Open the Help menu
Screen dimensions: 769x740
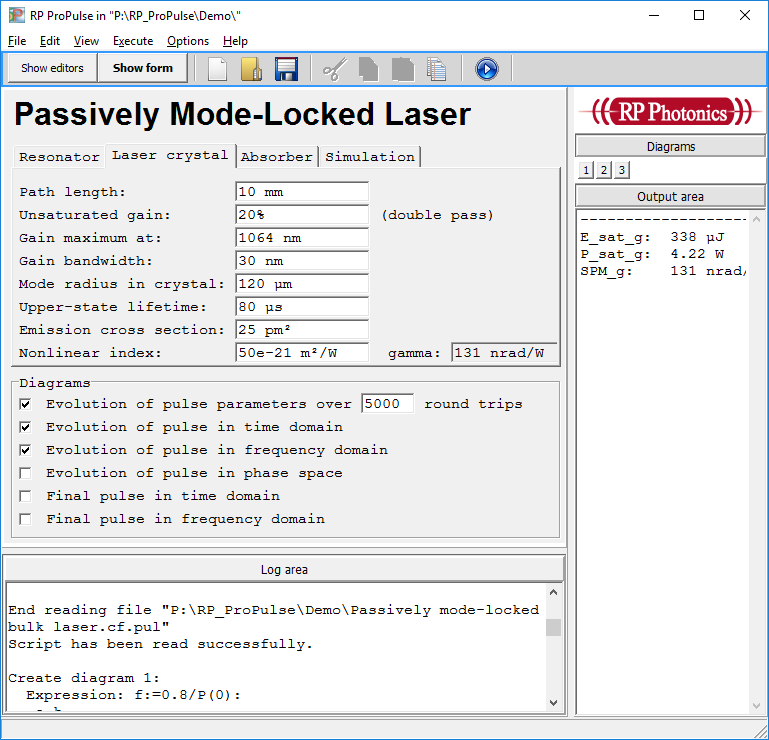tap(235, 41)
